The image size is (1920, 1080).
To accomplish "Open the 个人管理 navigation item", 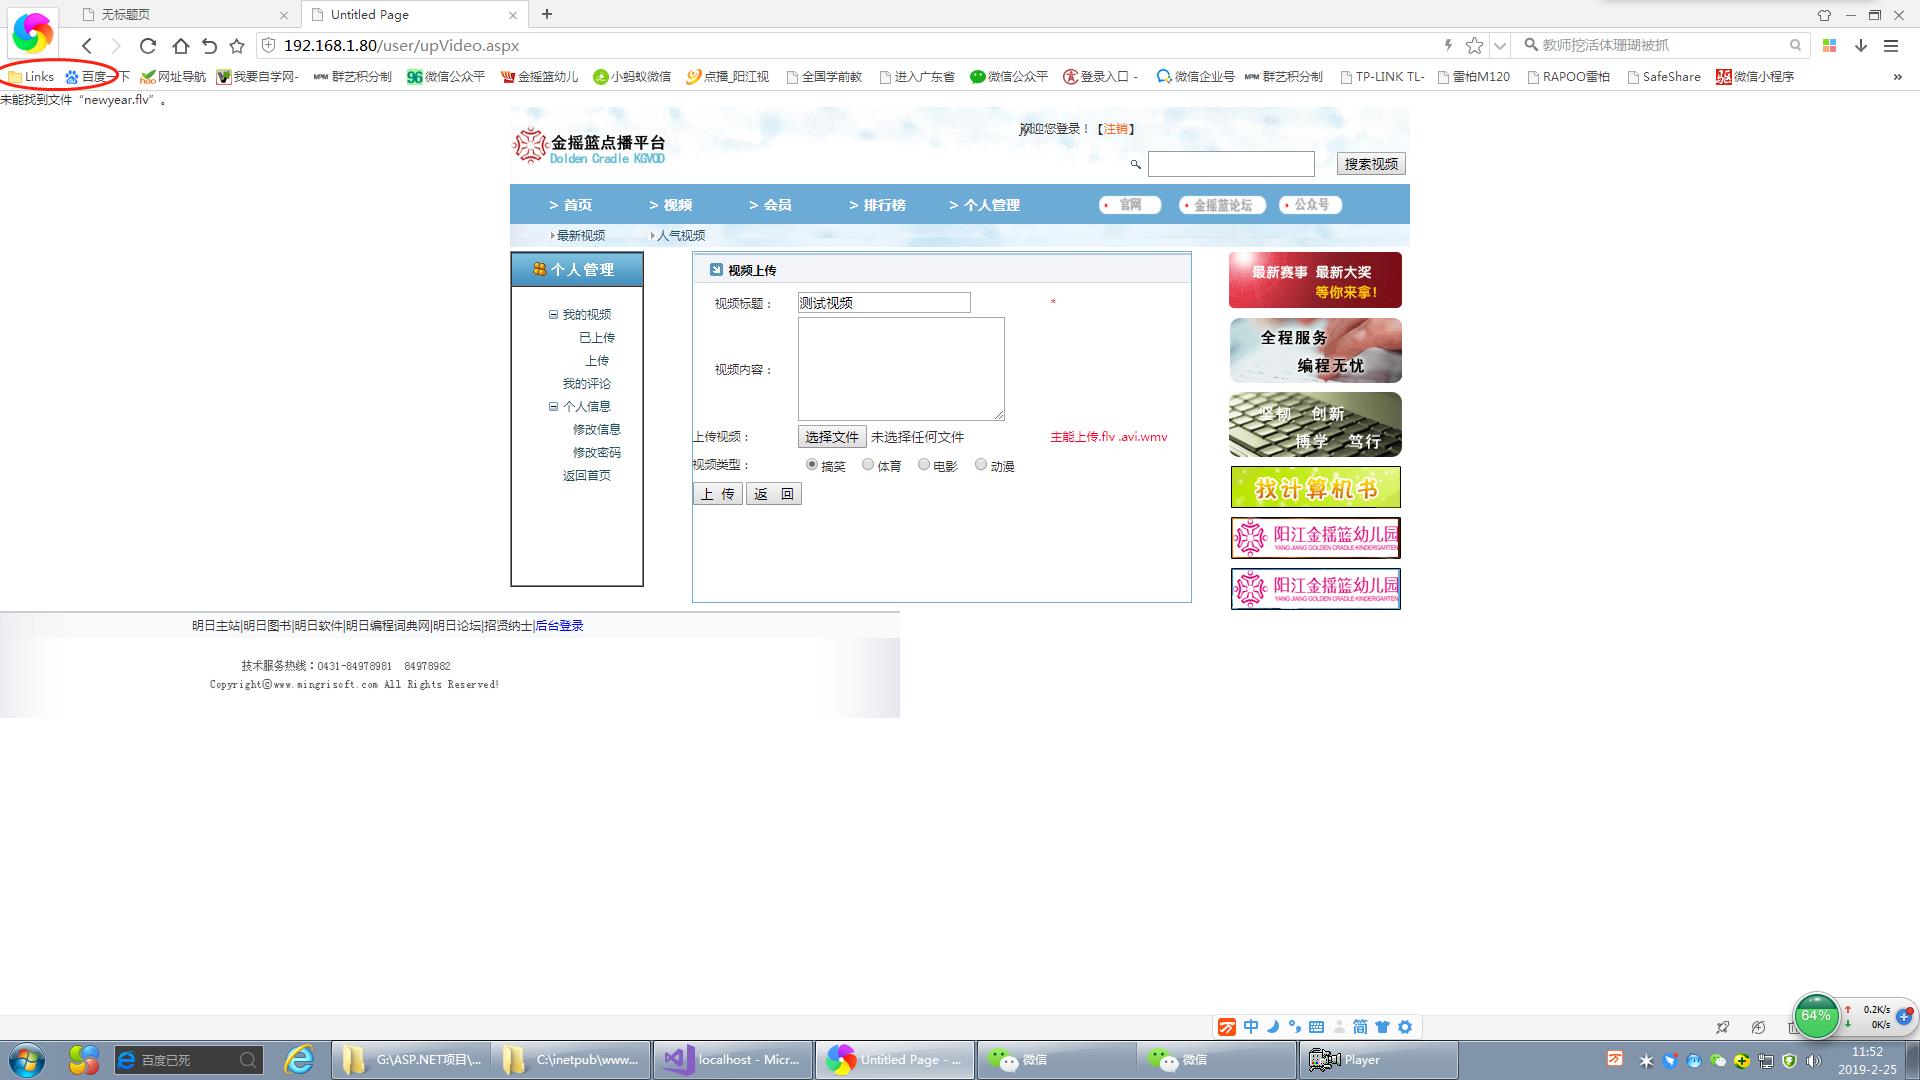I will pos(984,205).
